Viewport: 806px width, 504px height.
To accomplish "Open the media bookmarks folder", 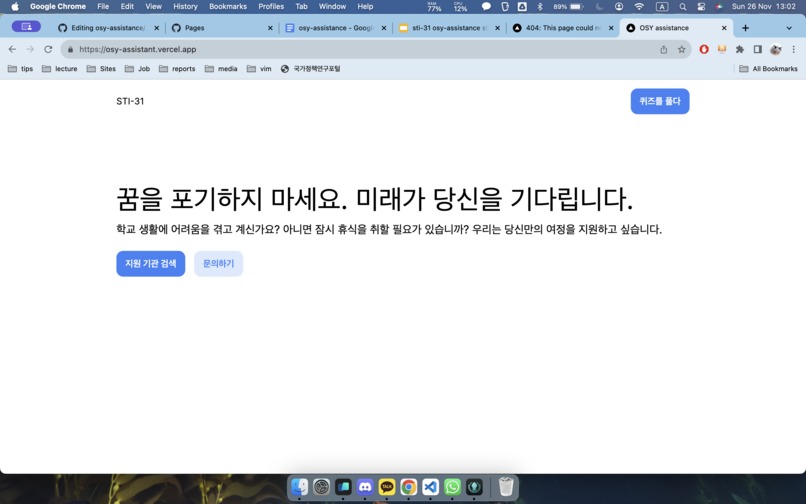I will [221, 68].
